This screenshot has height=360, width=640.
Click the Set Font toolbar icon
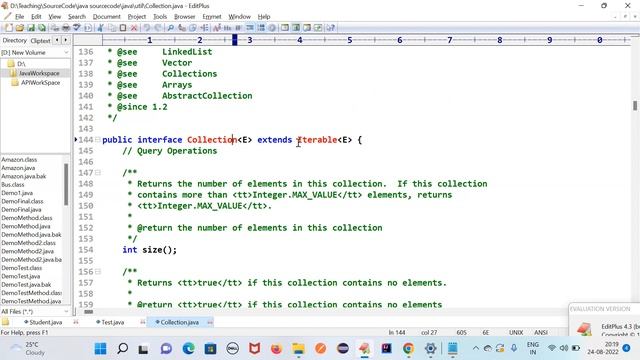click(x=217, y=28)
